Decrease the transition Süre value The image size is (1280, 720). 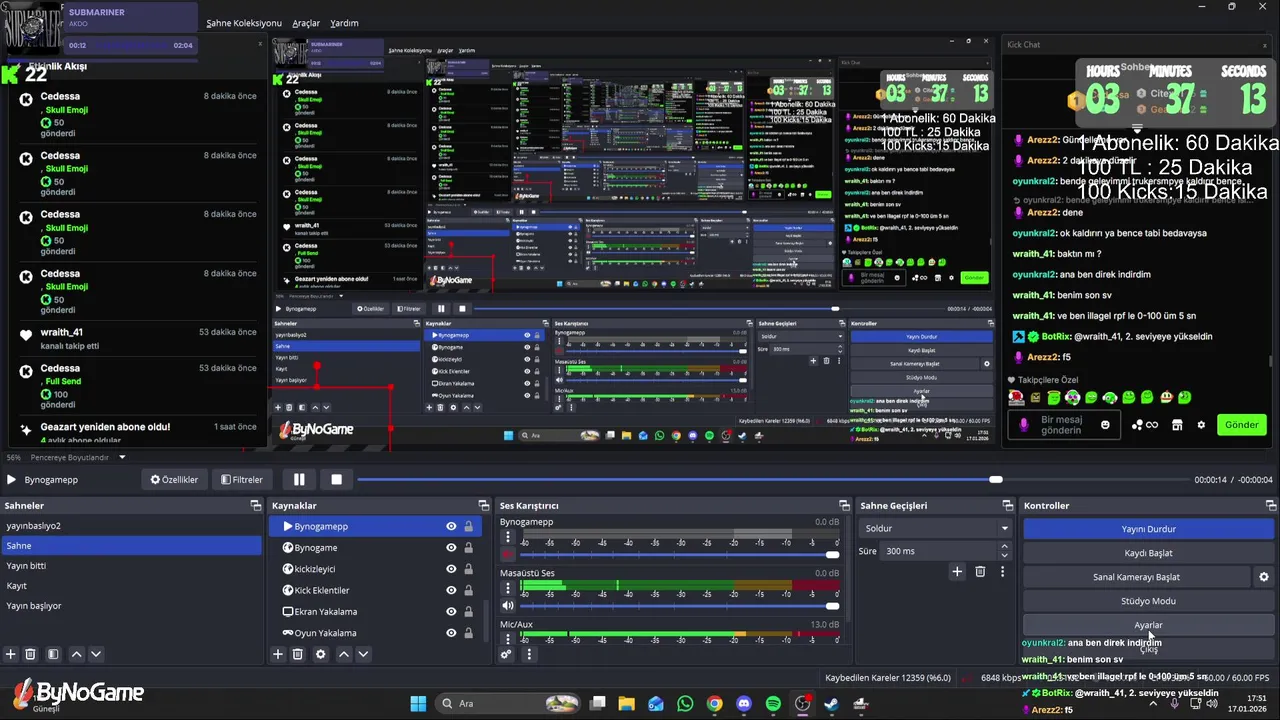pos(1004,555)
